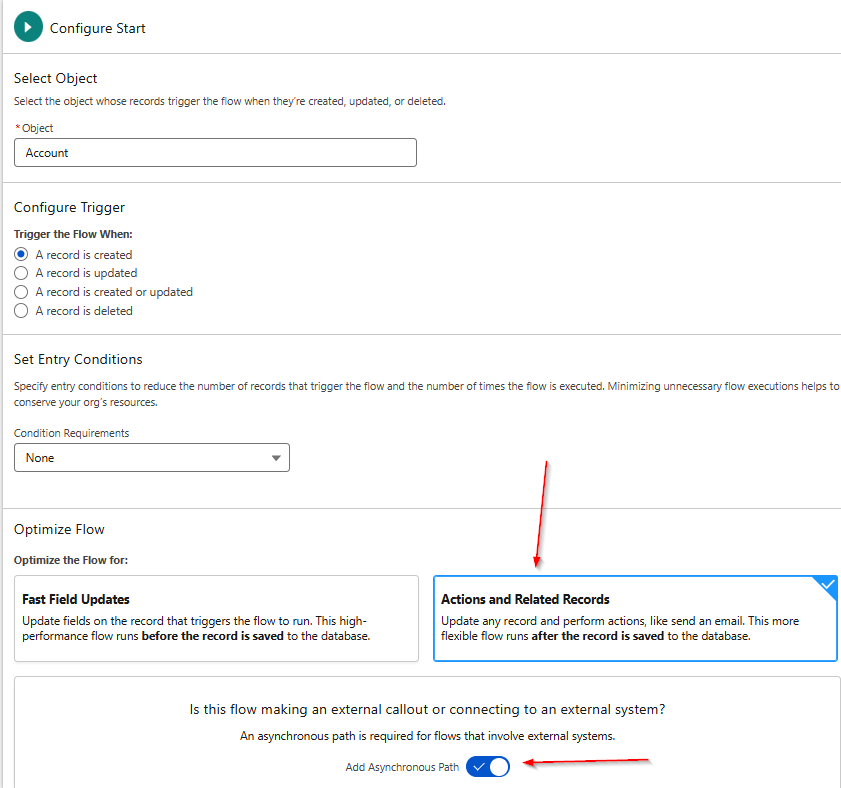Click the chevron icon in the None dropdown

point(276,457)
